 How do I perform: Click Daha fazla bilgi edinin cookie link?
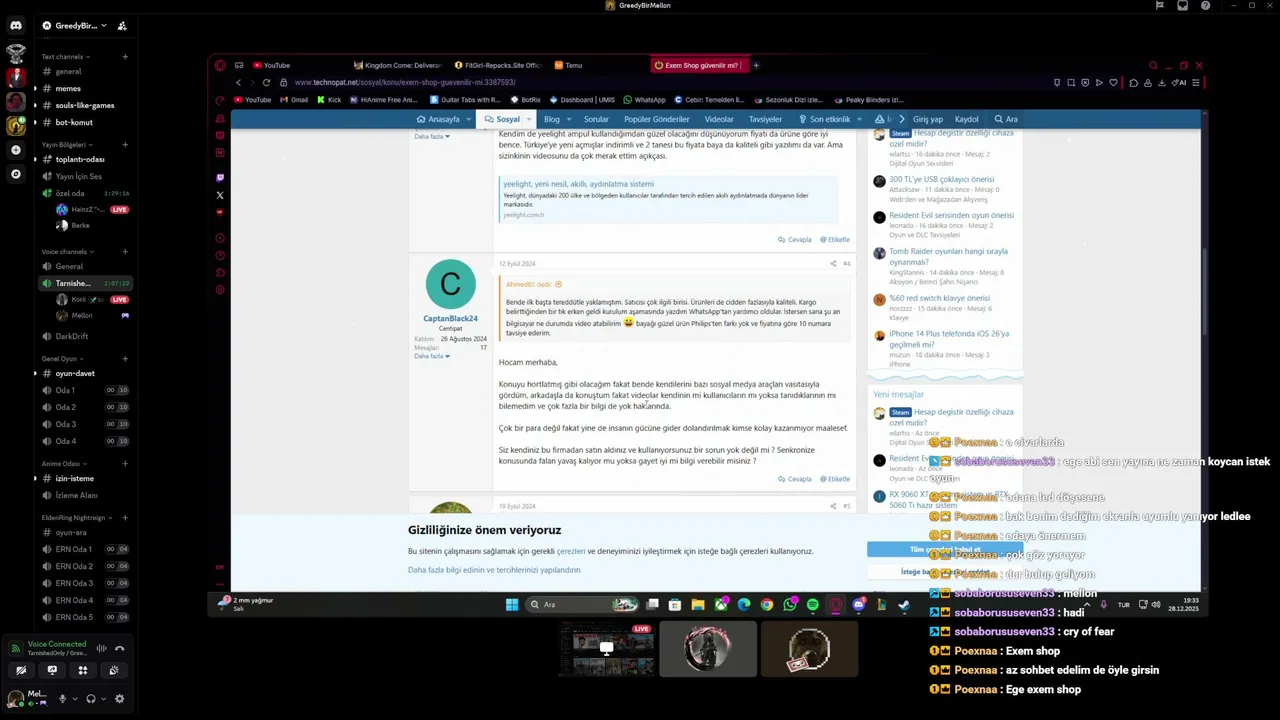click(494, 570)
